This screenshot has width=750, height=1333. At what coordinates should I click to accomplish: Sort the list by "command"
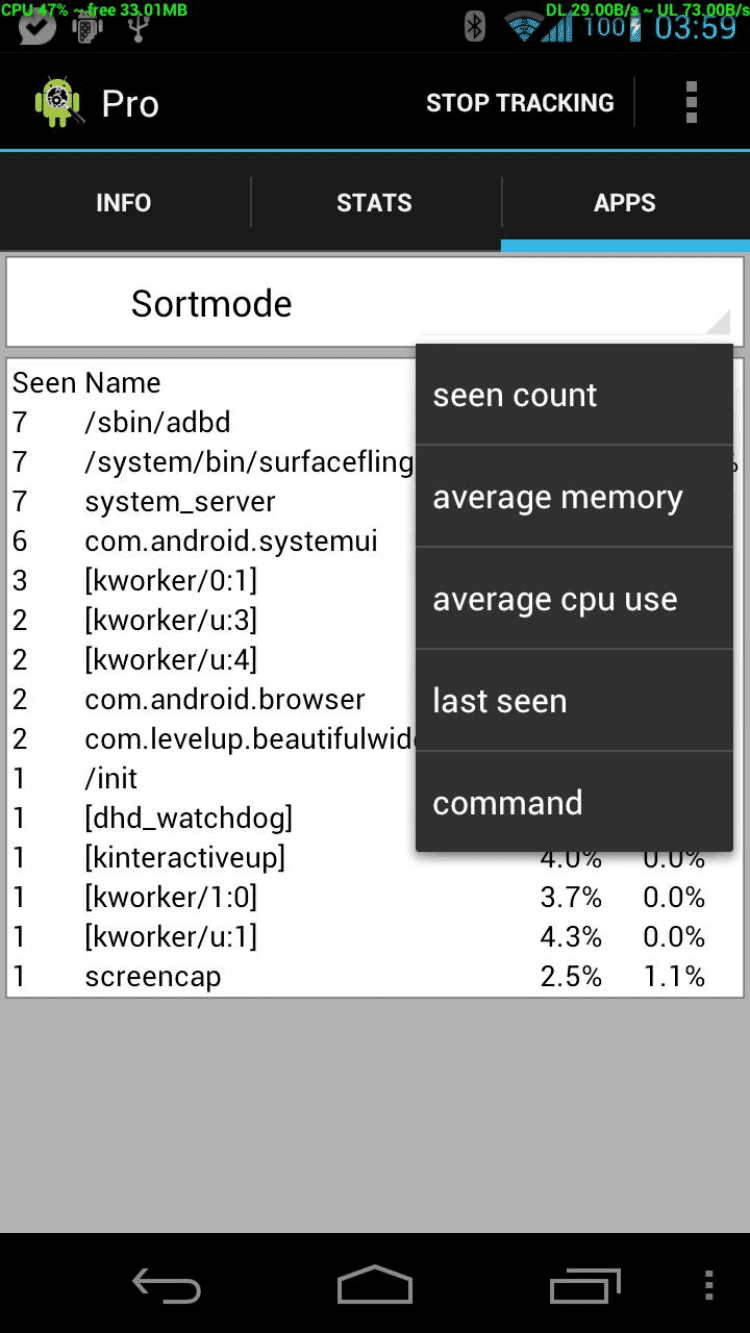(574, 803)
